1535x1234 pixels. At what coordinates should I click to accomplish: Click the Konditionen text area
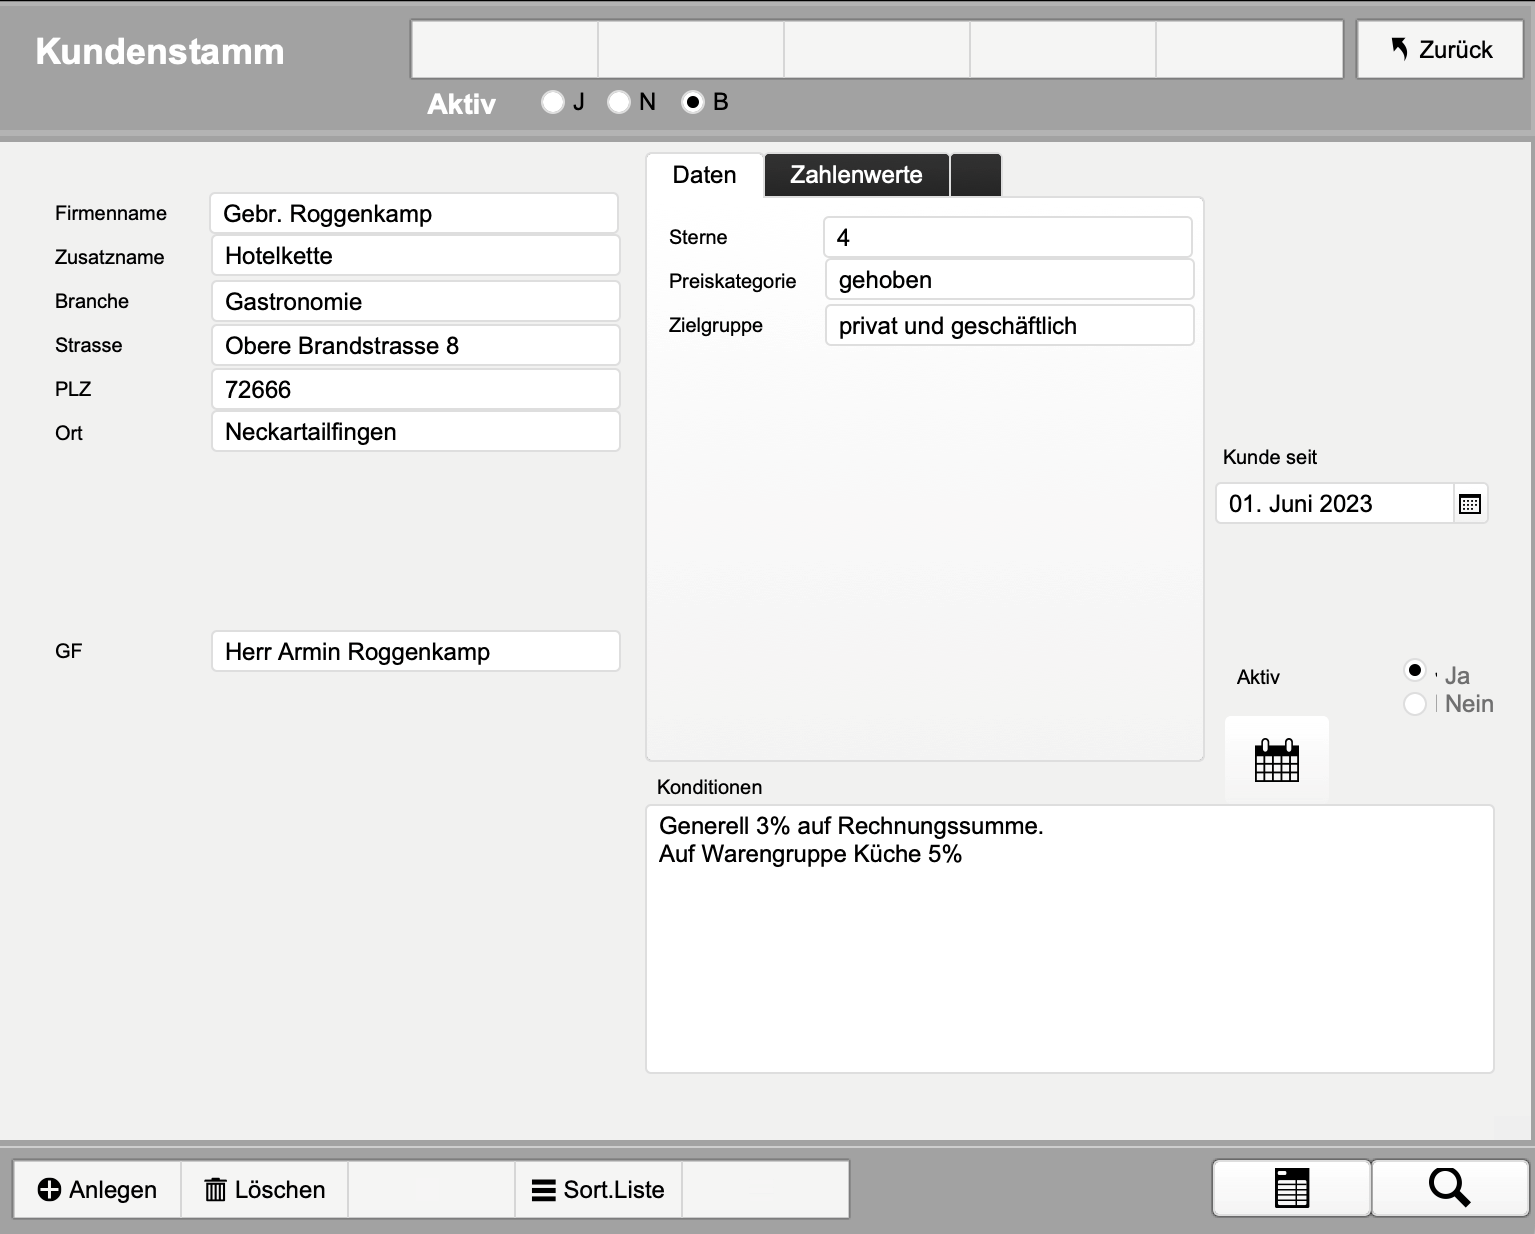pos(1069,939)
